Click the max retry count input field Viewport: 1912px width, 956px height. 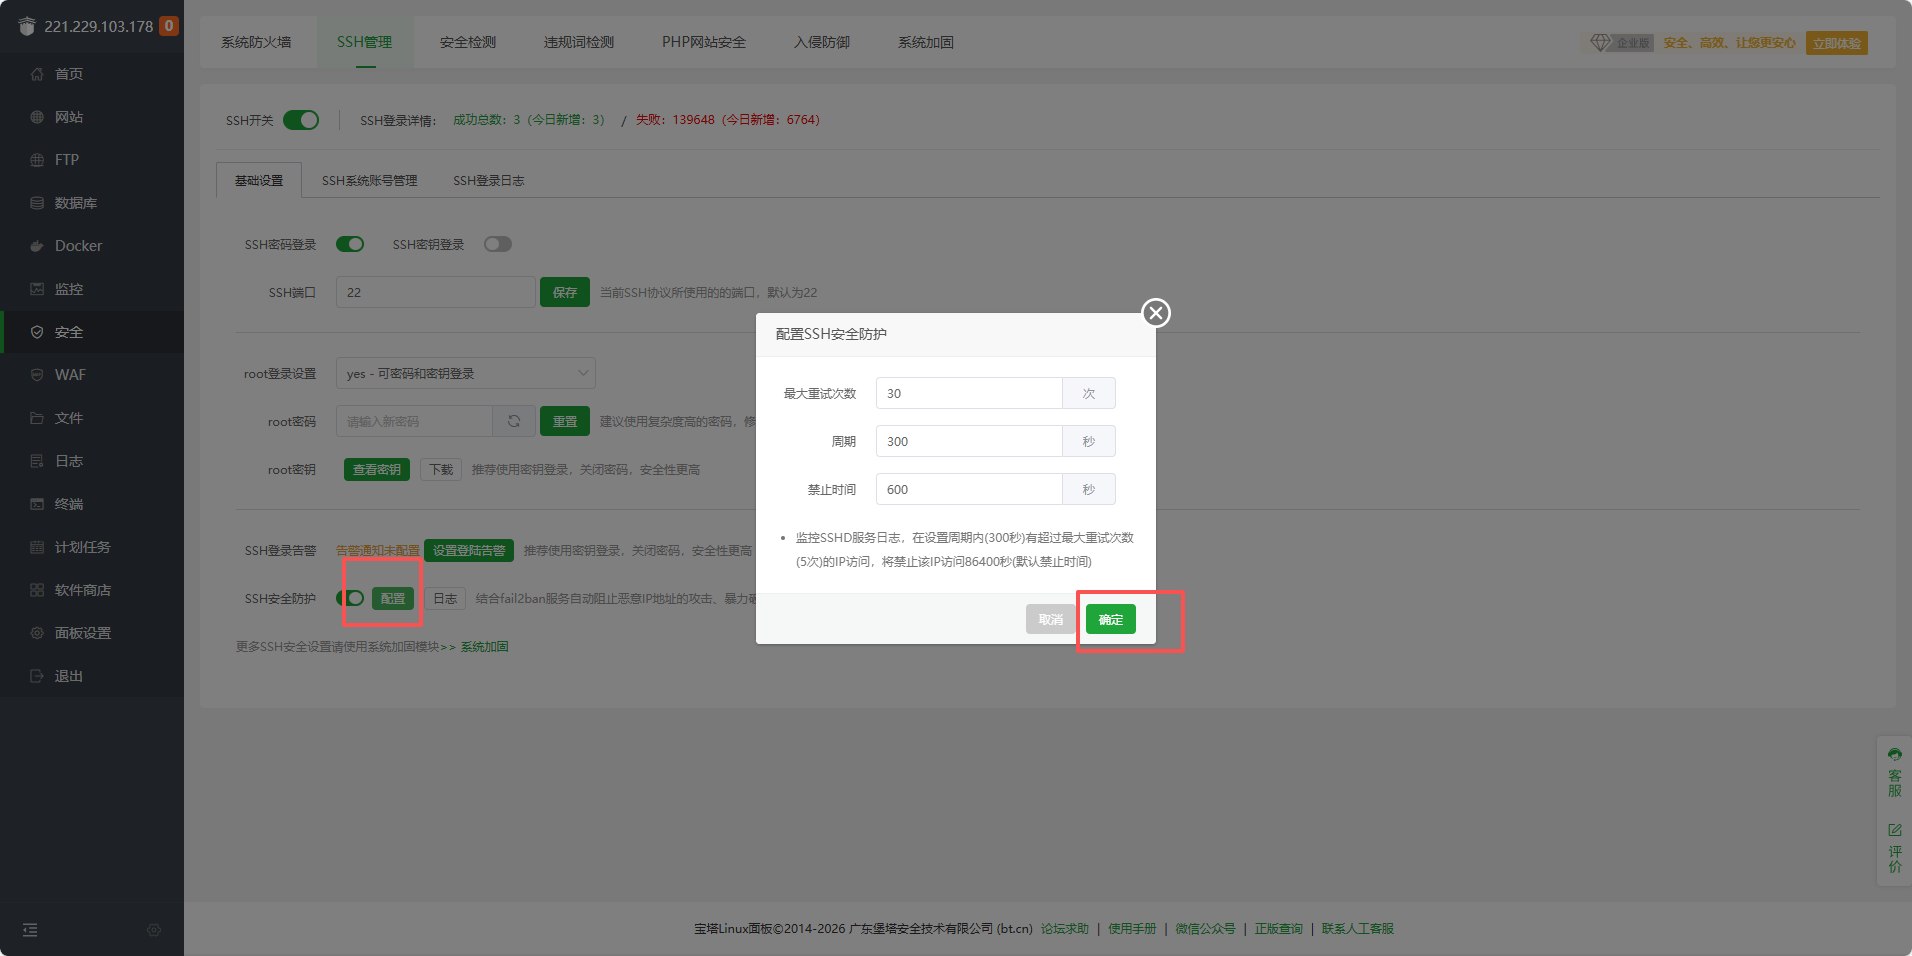pyautogui.click(x=968, y=393)
